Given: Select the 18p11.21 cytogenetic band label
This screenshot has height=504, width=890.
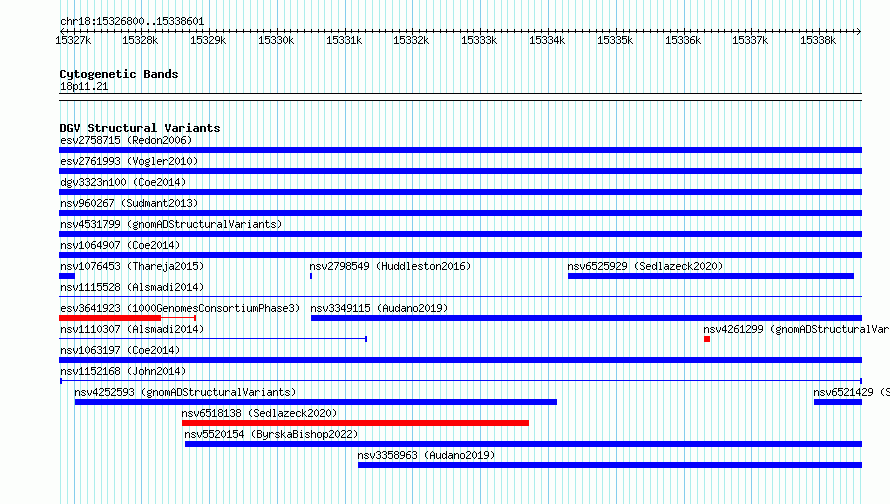Looking at the screenshot, I should pos(84,86).
